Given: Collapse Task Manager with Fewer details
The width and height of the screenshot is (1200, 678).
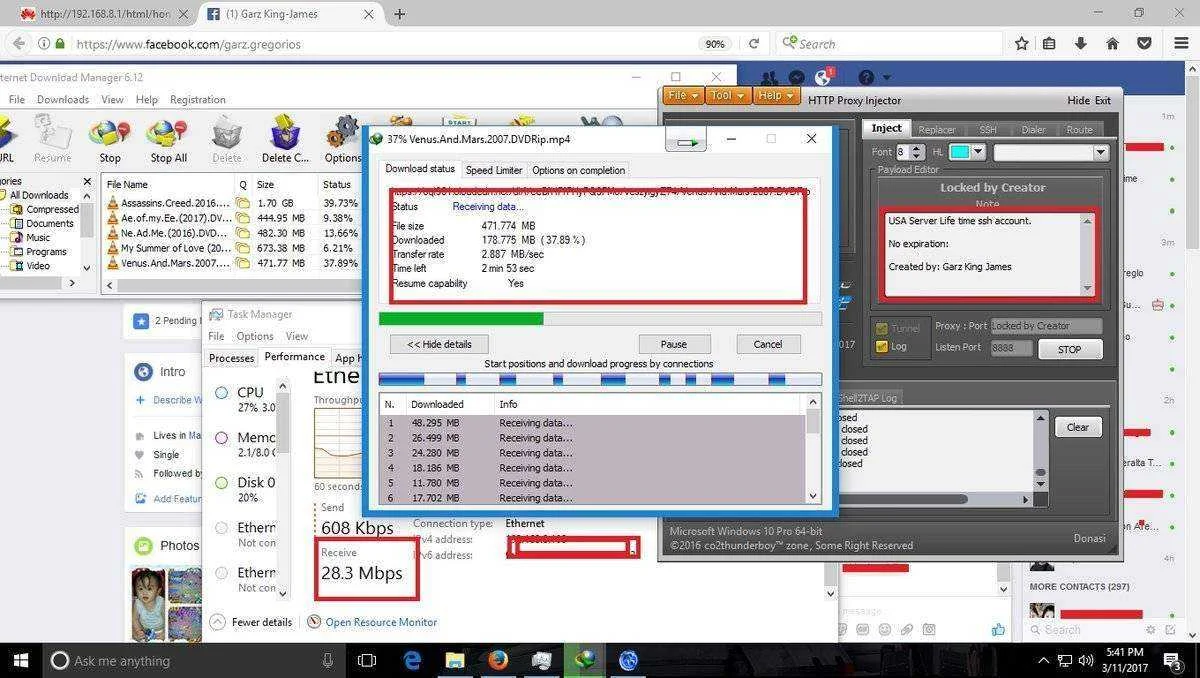Looking at the screenshot, I should (251, 622).
